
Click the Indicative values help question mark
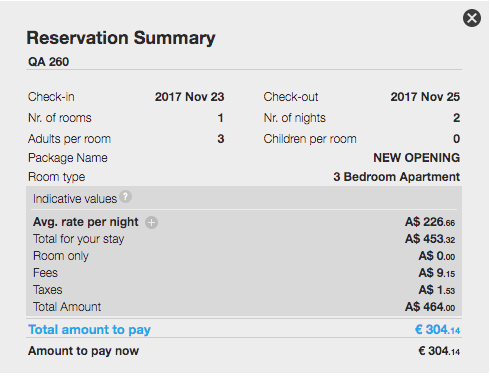coord(126,197)
